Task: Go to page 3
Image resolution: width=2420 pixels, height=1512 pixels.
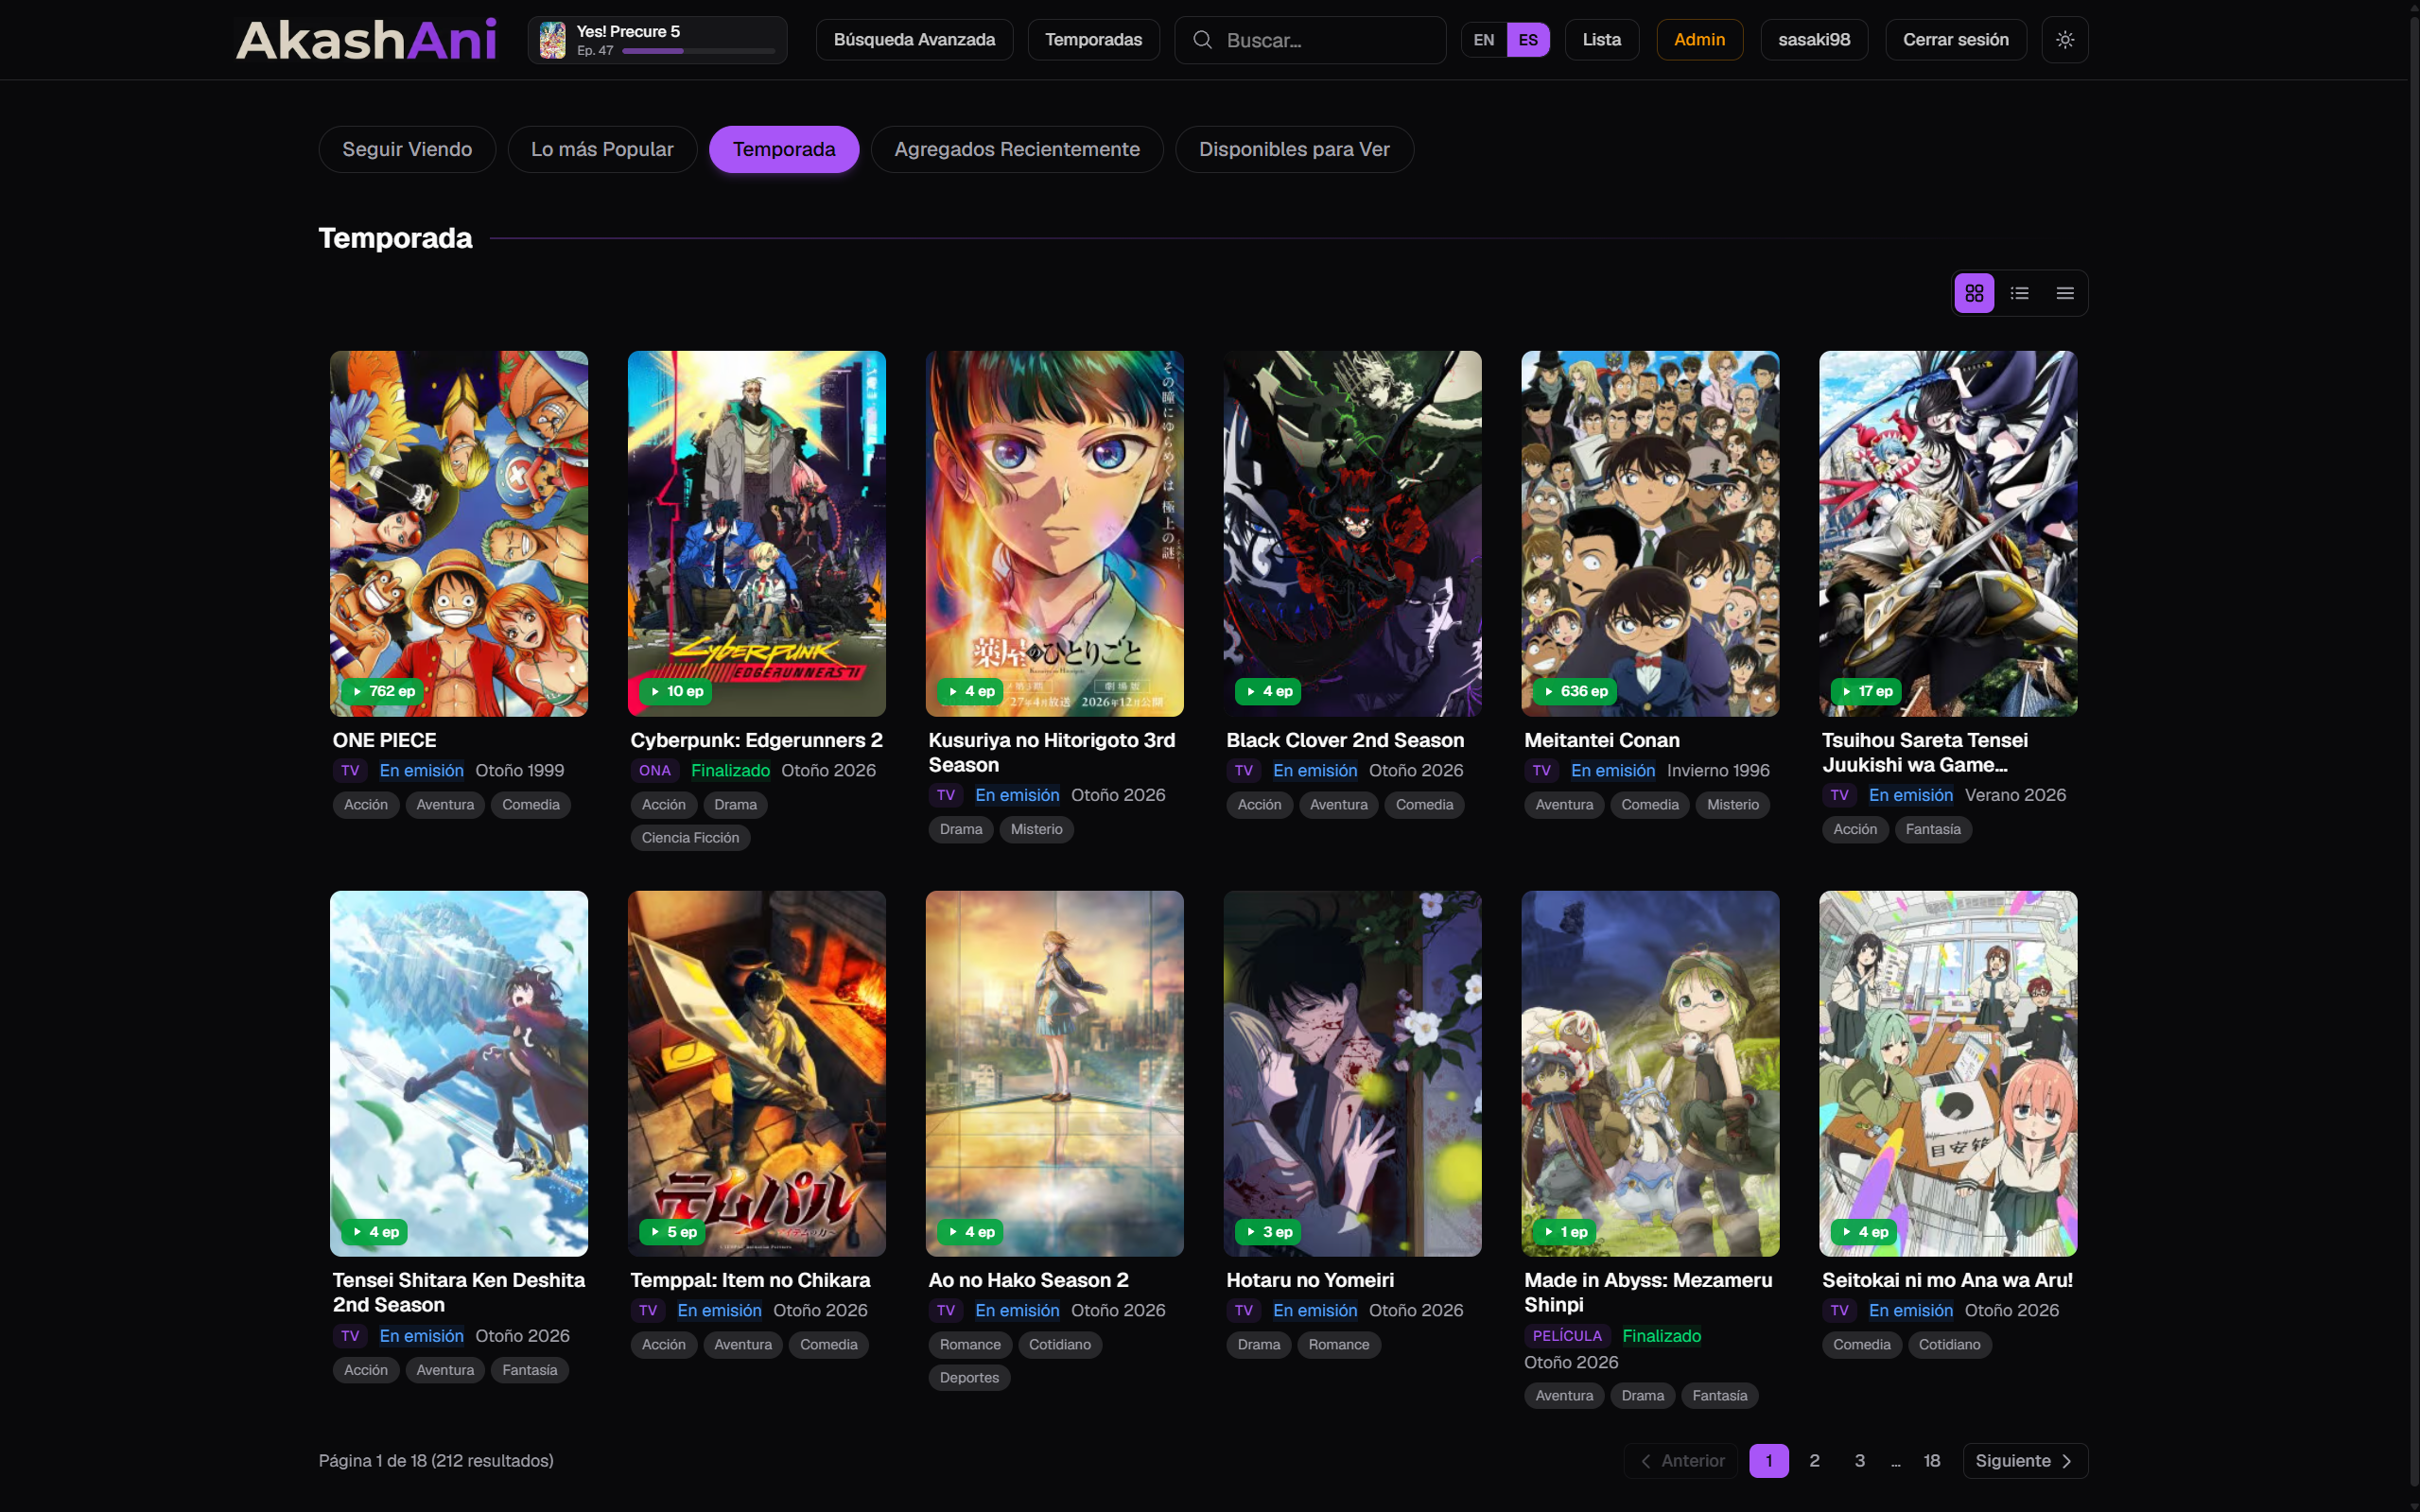Action: pos(1860,1461)
